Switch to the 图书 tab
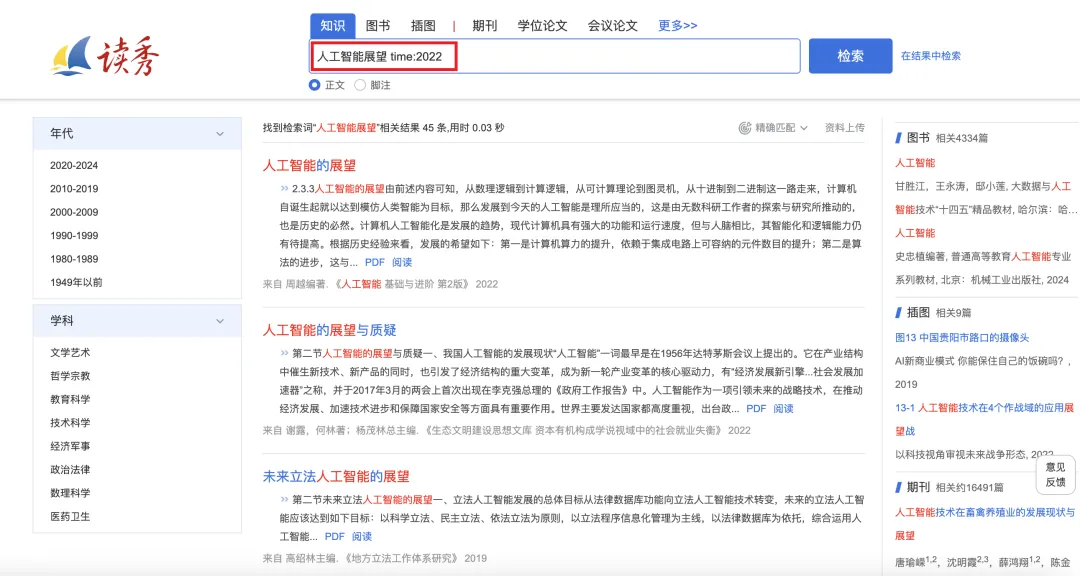1080x576 pixels. coord(377,25)
